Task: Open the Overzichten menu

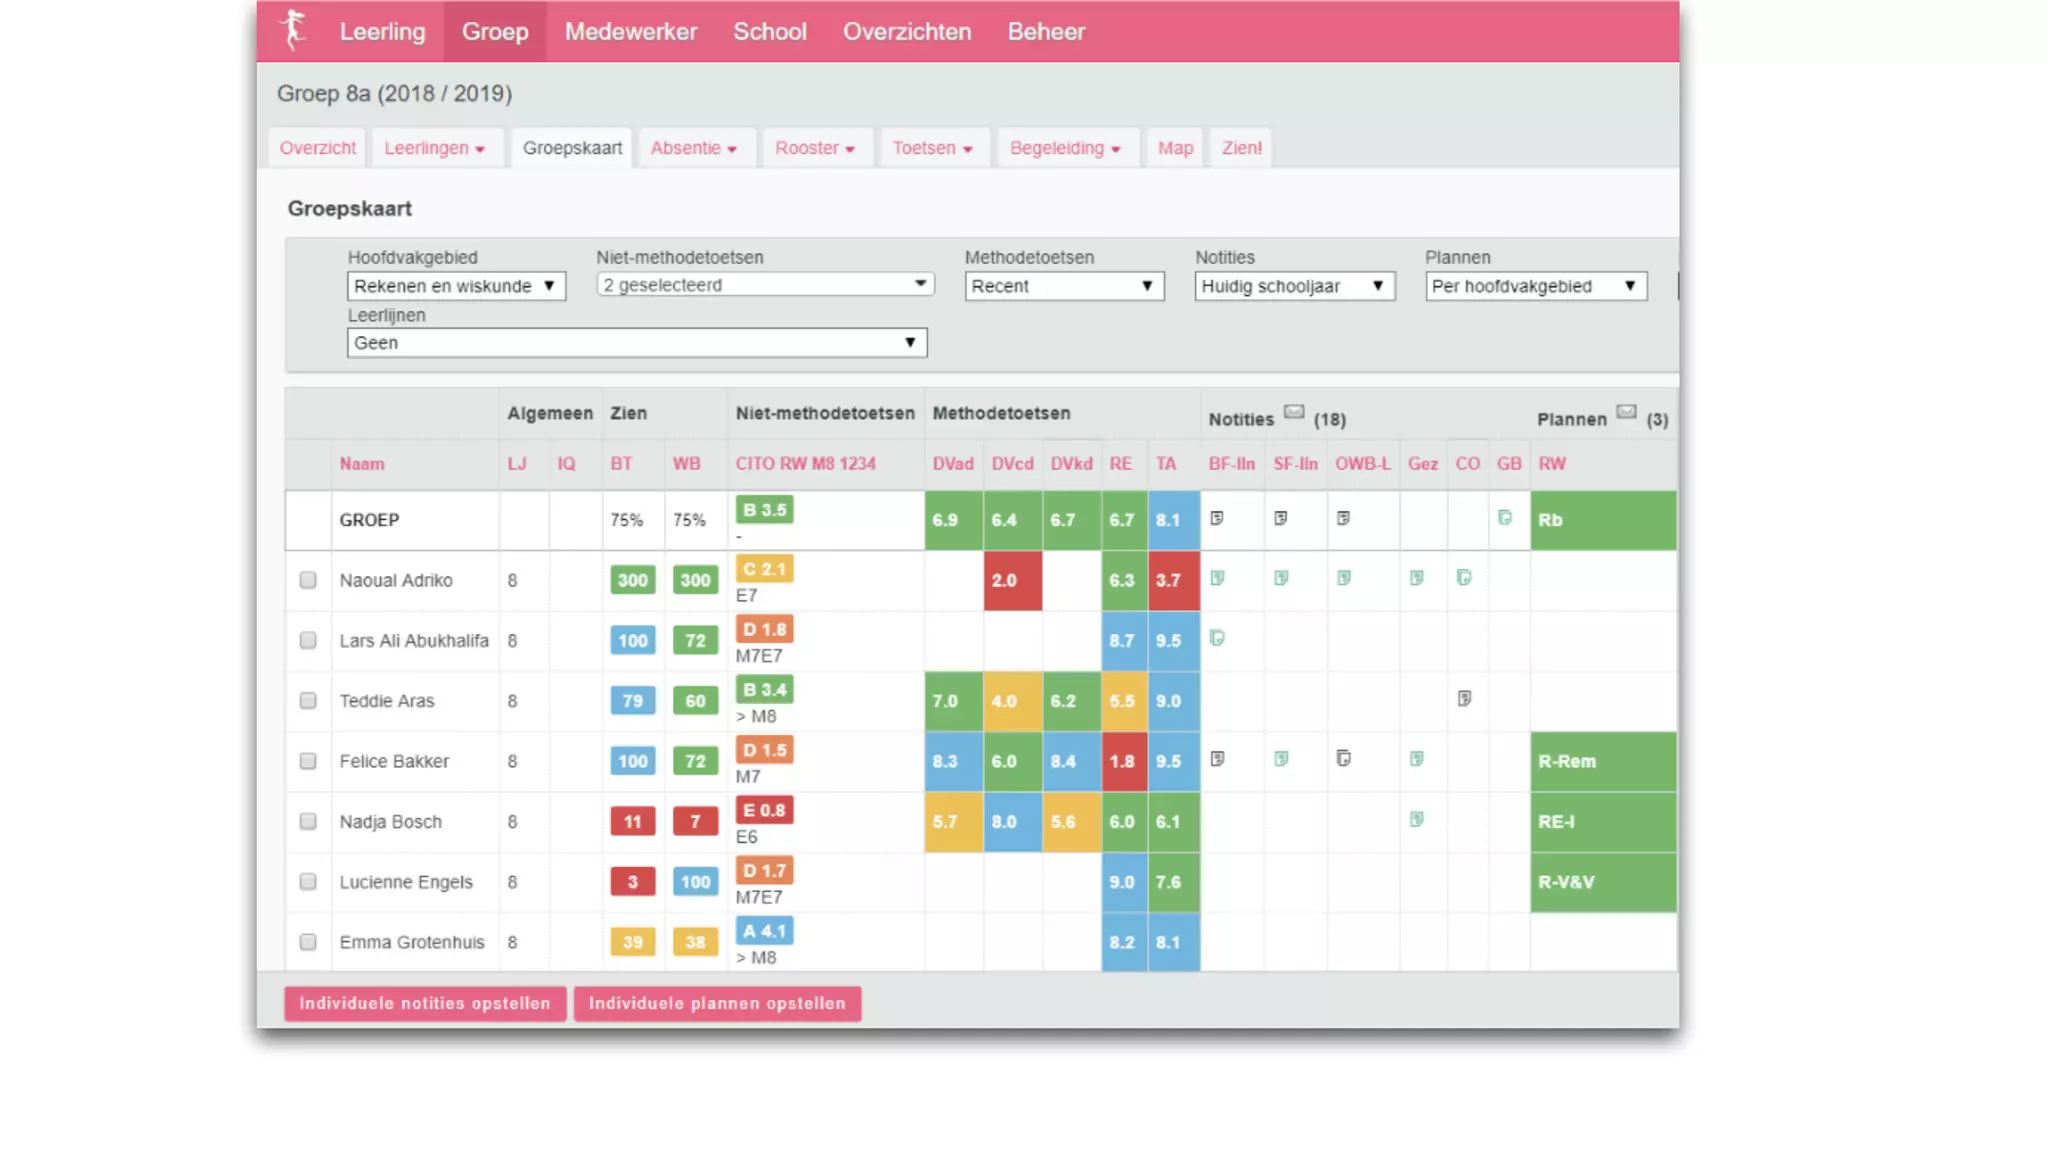Action: point(906,31)
